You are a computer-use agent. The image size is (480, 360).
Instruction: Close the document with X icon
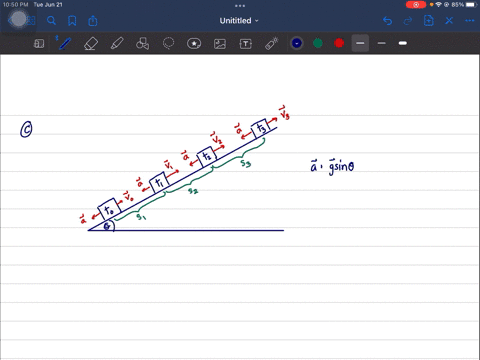pos(449,21)
